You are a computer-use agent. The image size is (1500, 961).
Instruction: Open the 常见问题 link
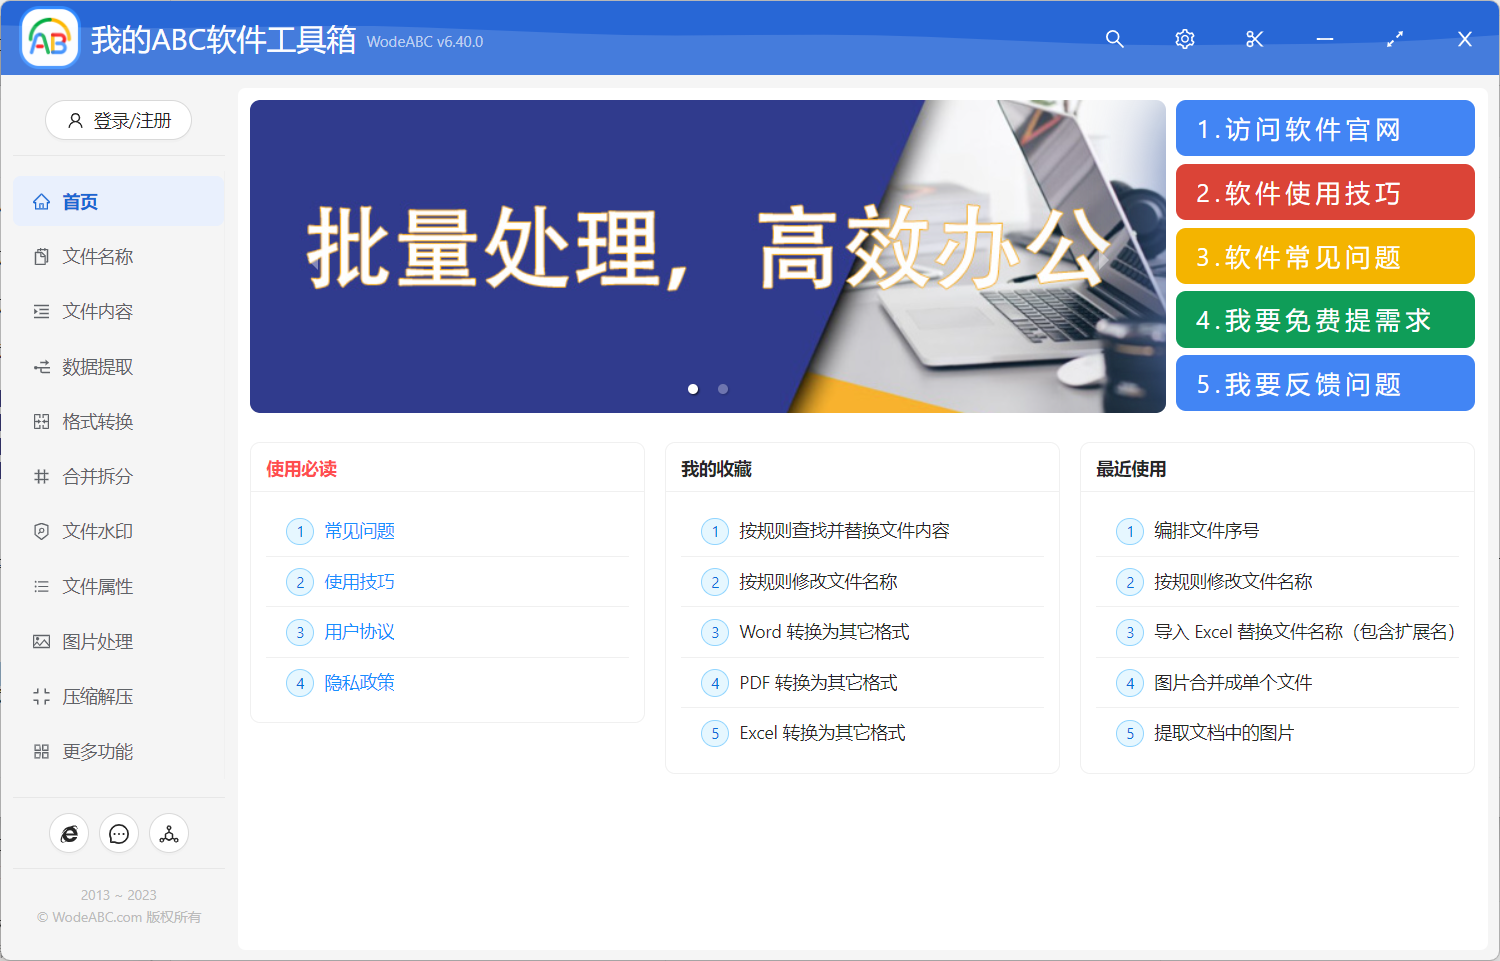tap(358, 531)
